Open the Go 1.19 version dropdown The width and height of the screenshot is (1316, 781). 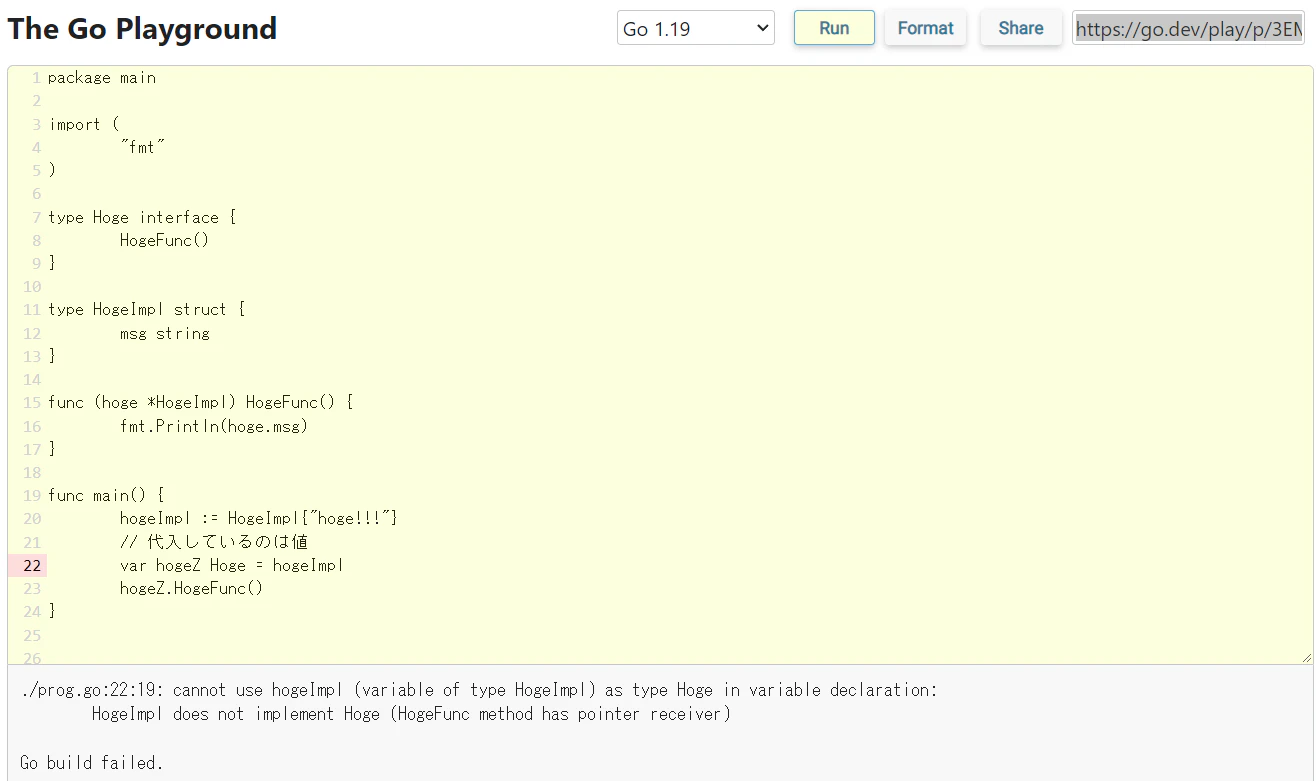pyautogui.click(x=696, y=29)
